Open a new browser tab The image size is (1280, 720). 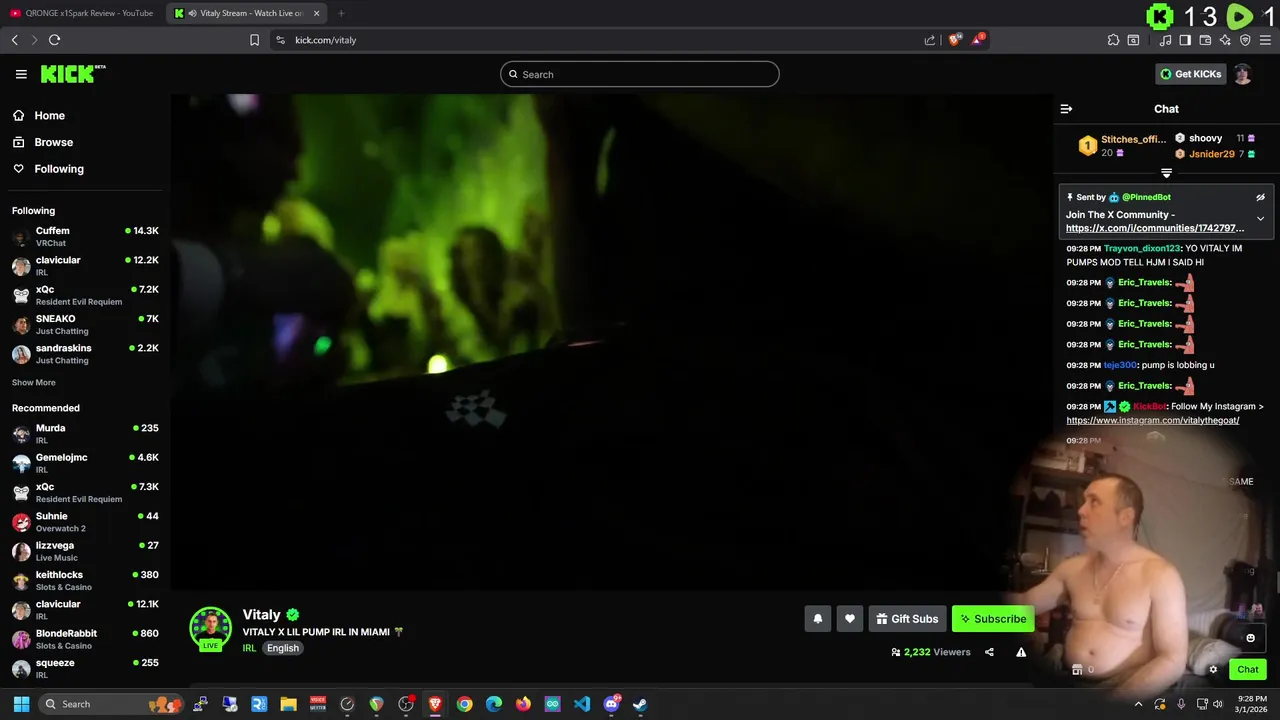[x=341, y=13]
